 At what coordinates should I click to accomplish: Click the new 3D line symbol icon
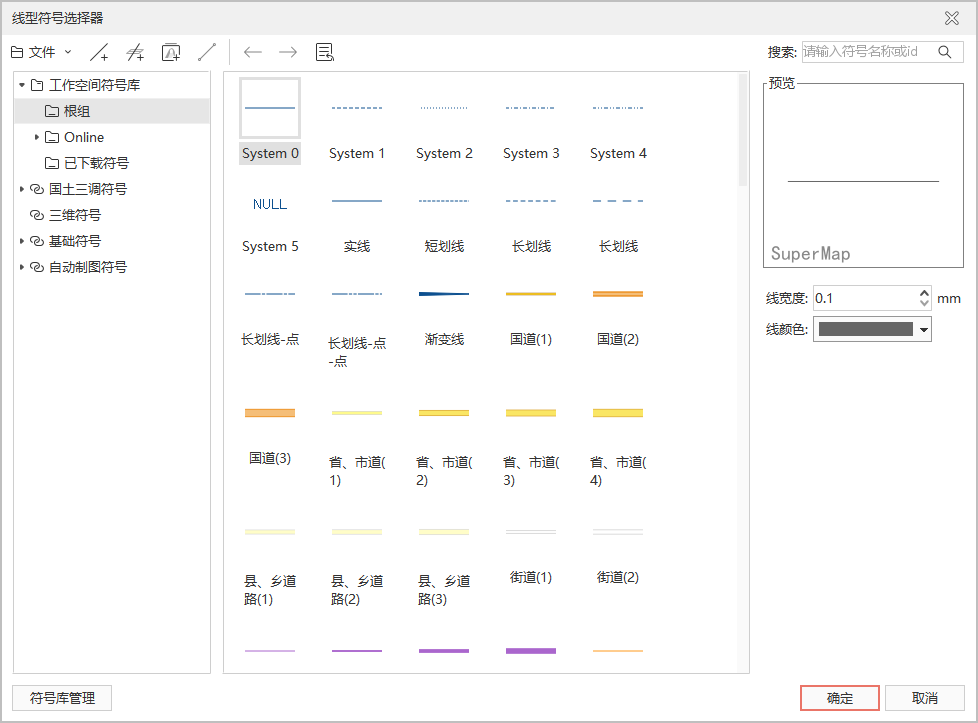135,52
